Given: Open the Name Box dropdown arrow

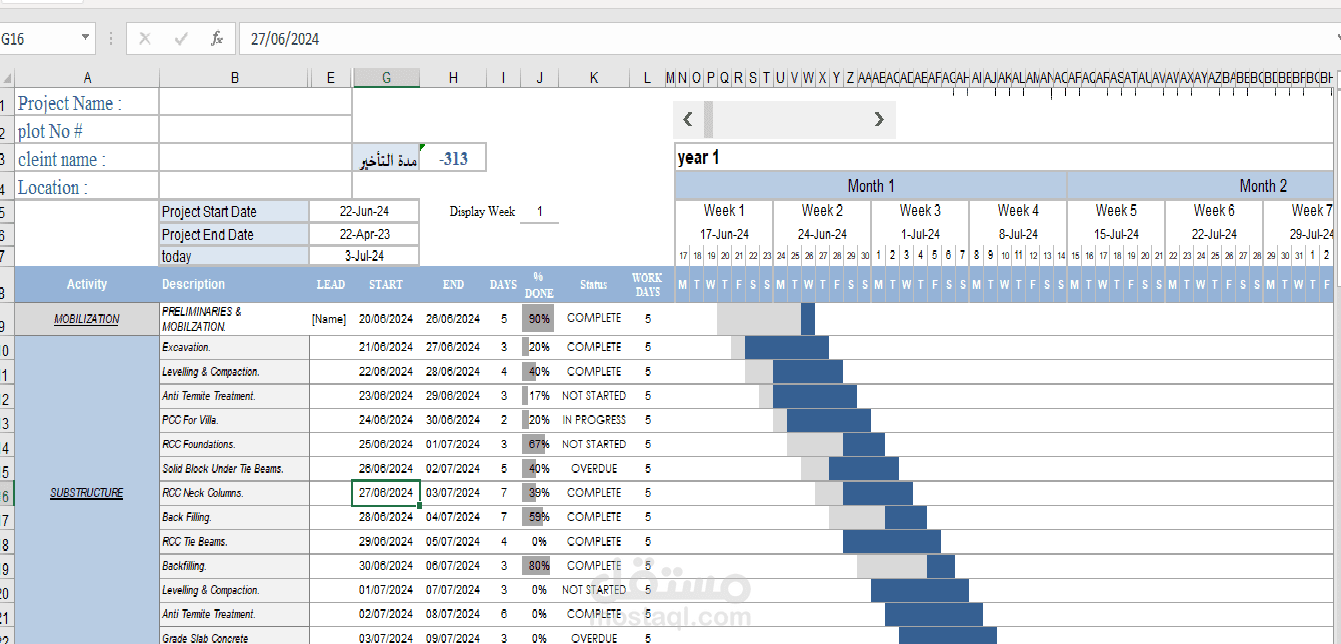Looking at the screenshot, I should tap(85, 39).
